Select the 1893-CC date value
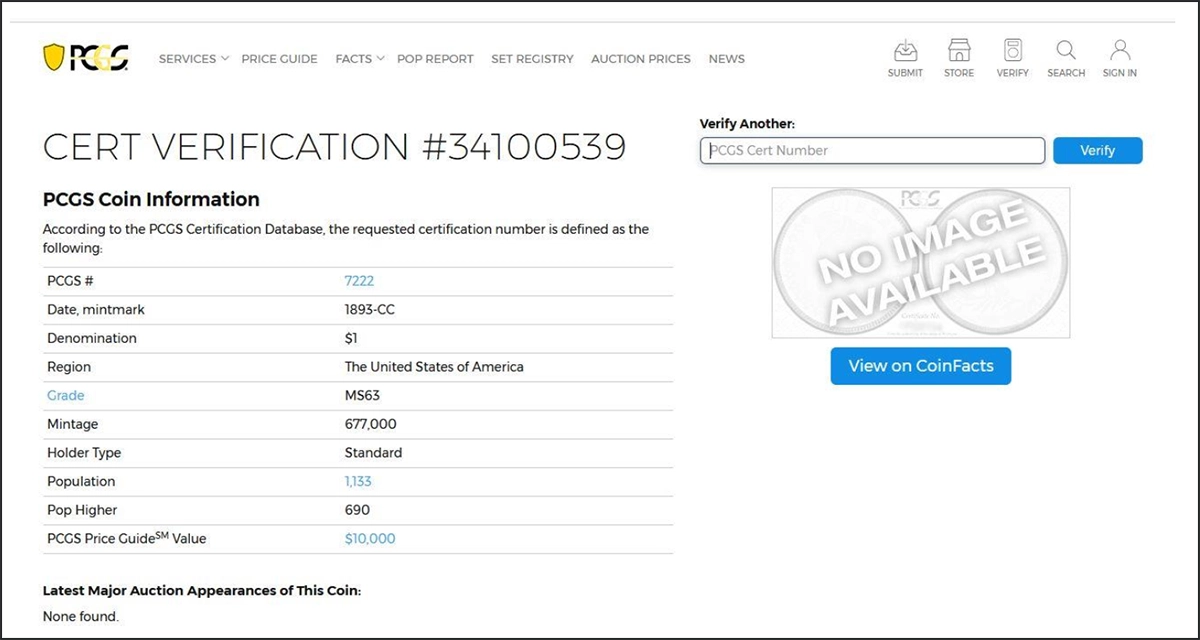This screenshot has width=1200, height=640. (370, 310)
